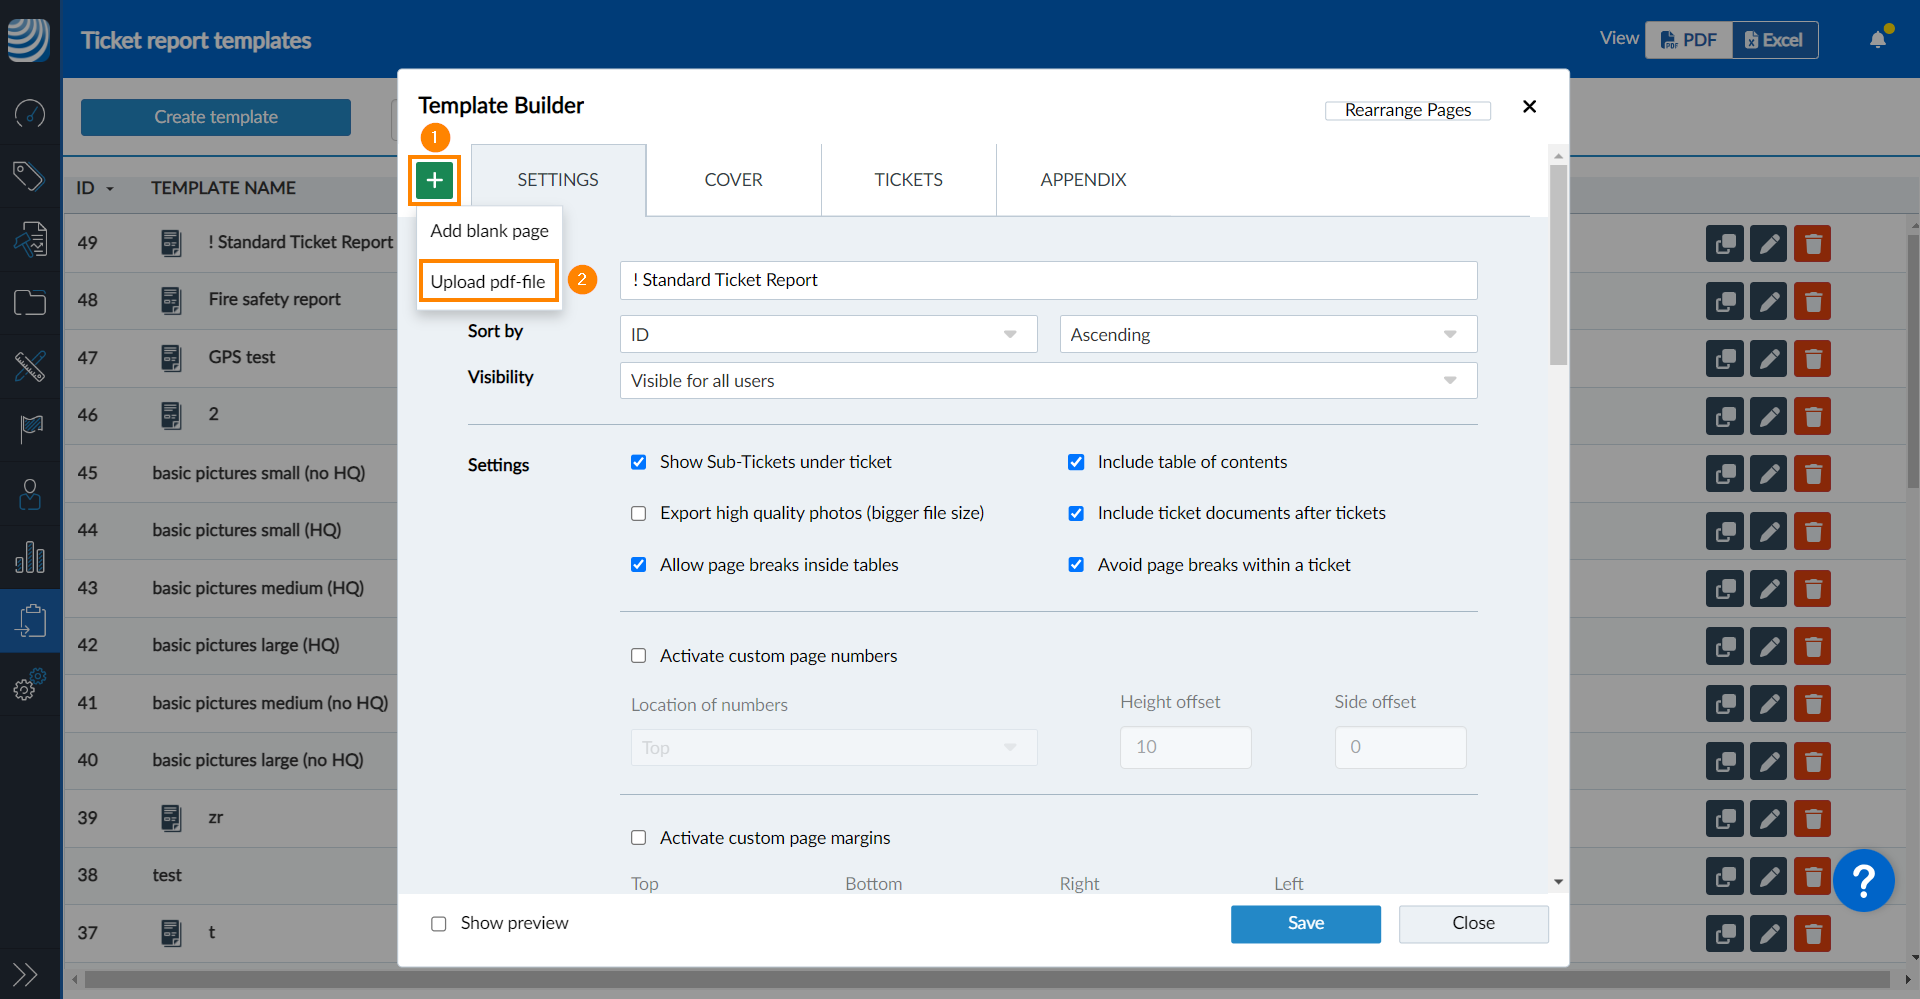1920x999 pixels.
Task: Activate custom page numbers
Action: coord(639,655)
